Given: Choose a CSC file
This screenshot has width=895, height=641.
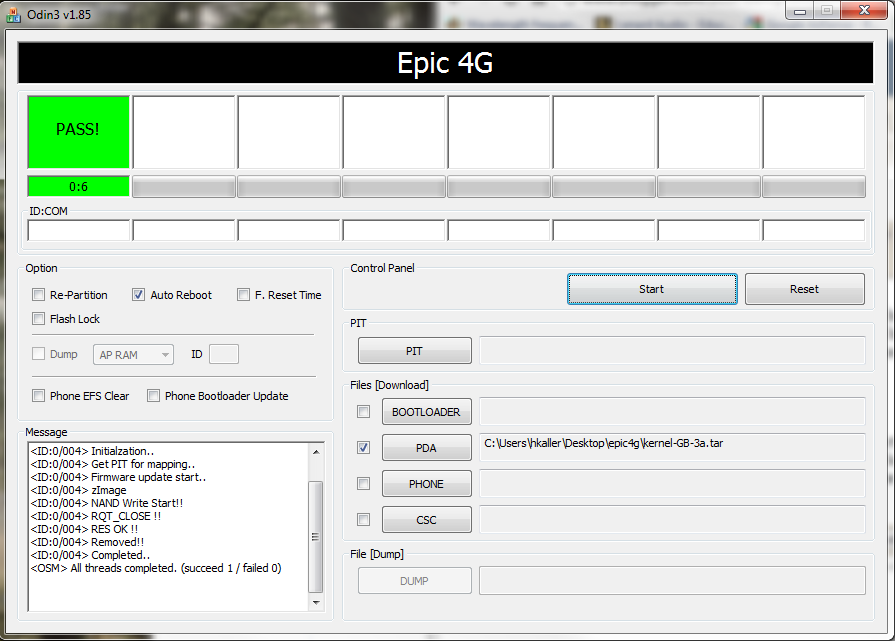Looking at the screenshot, I should [426, 519].
